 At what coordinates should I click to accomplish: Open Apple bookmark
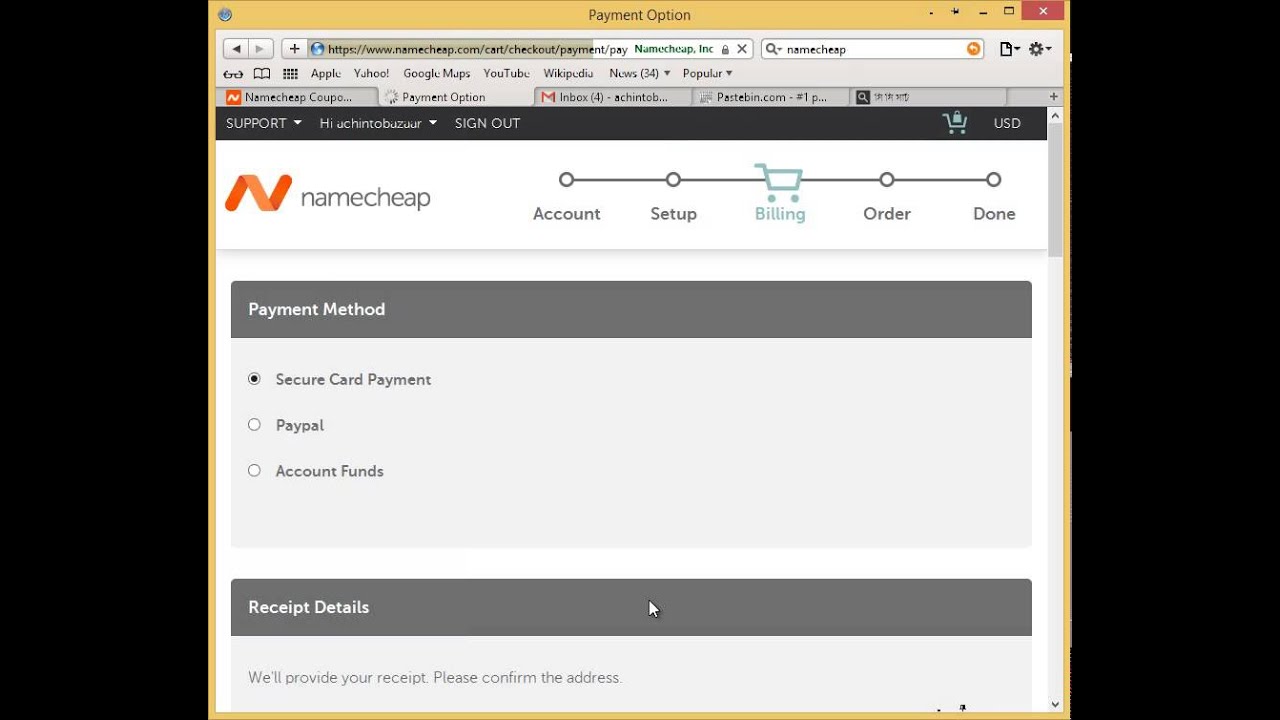(326, 74)
